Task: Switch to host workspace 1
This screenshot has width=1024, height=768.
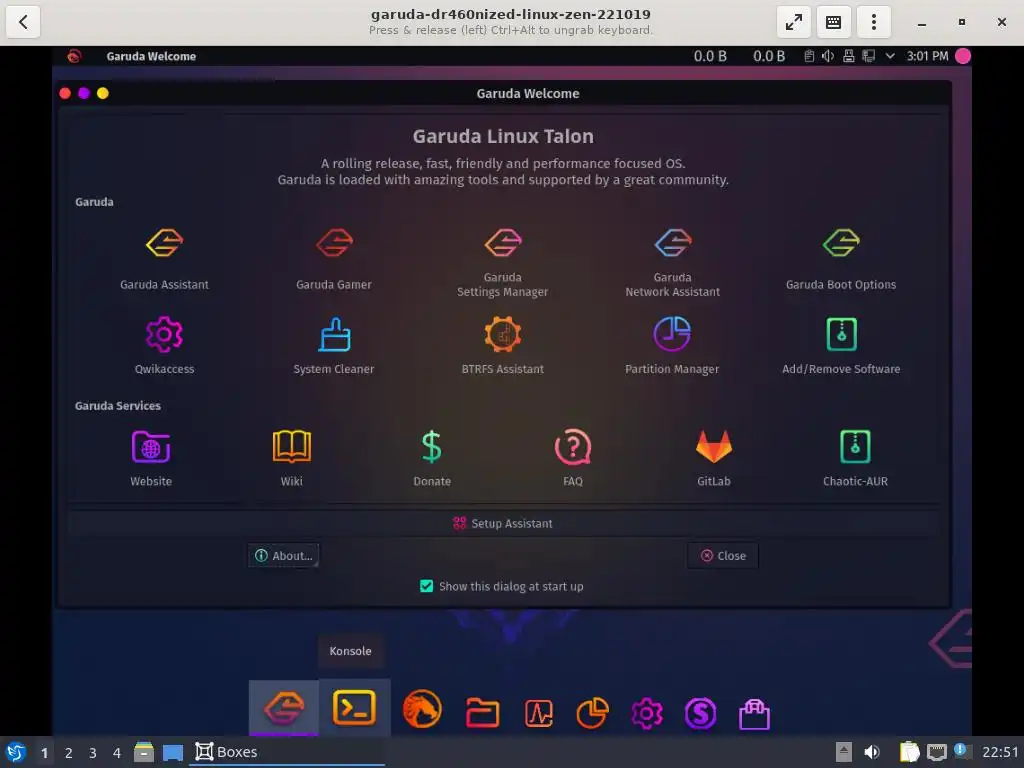Action: click(x=44, y=753)
